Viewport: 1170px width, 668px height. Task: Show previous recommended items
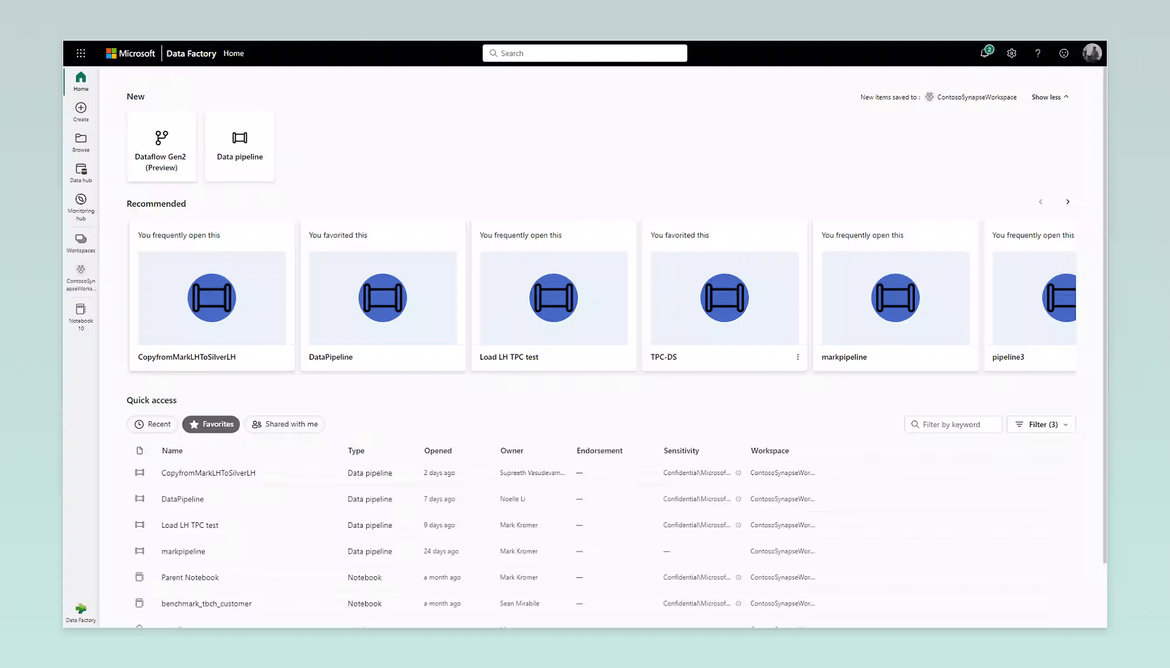point(1040,202)
